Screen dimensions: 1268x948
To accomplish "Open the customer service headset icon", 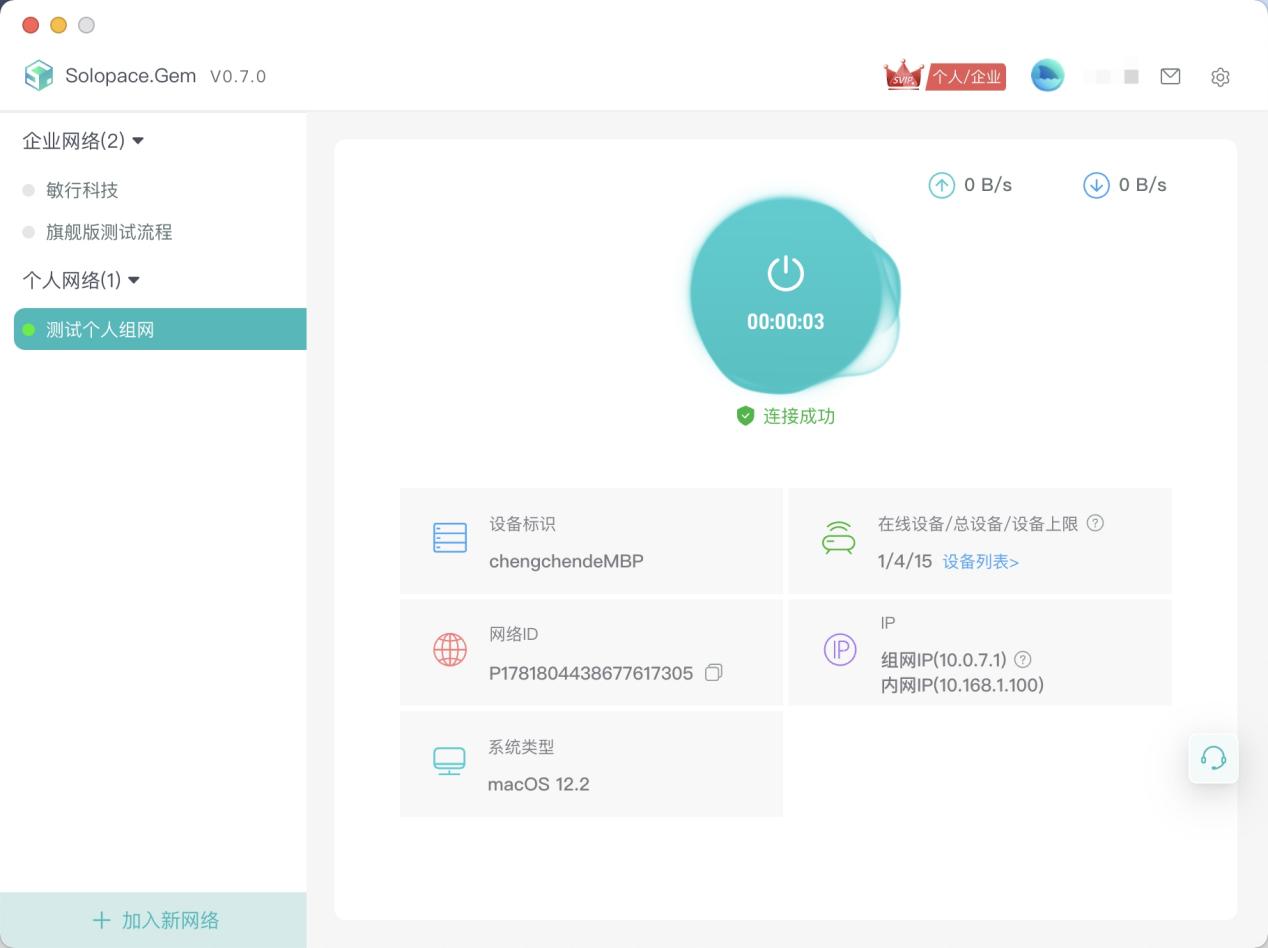I will point(1213,758).
